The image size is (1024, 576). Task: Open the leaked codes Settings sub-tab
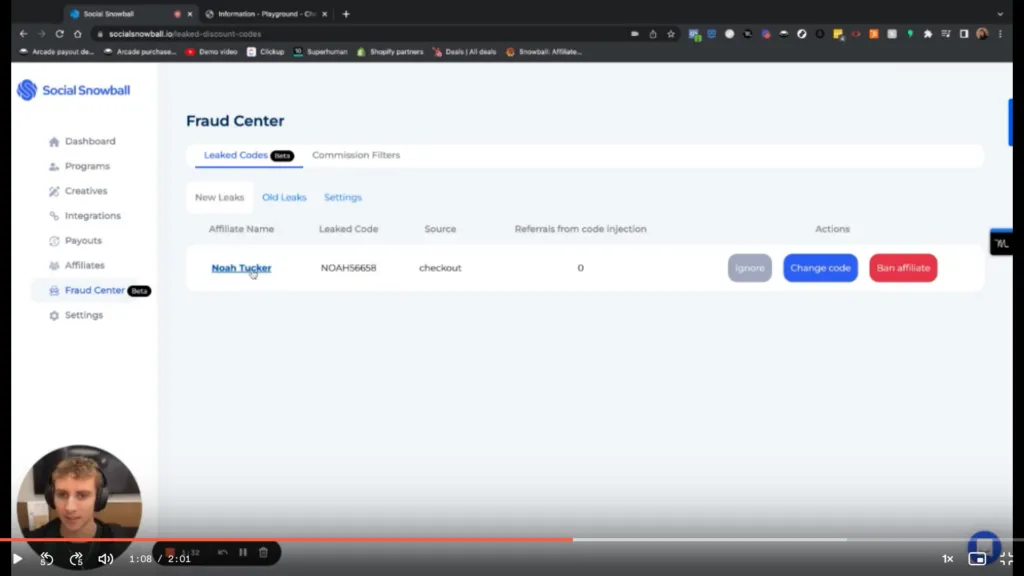pos(343,197)
